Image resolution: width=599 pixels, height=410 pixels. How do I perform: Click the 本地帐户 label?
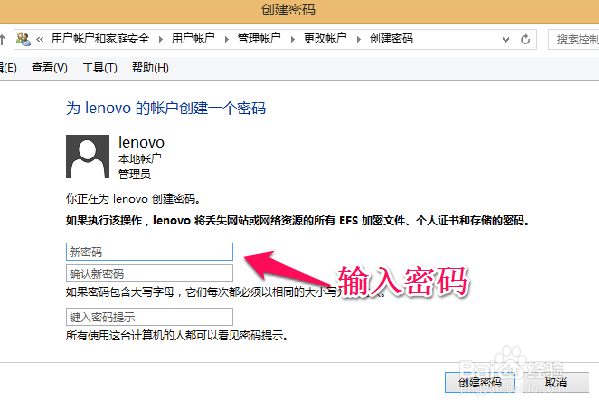coord(139,159)
